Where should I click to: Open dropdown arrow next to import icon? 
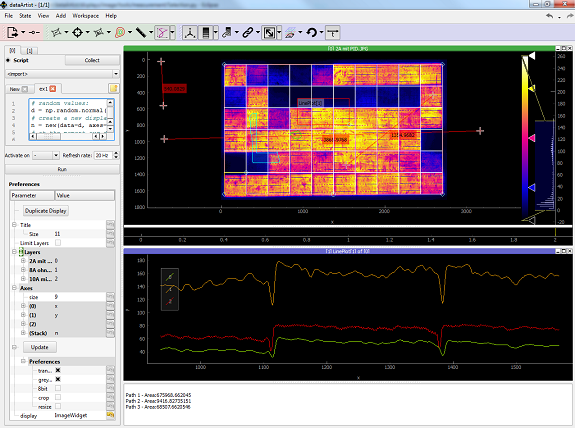pyautogui.click(x=23, y=32)
